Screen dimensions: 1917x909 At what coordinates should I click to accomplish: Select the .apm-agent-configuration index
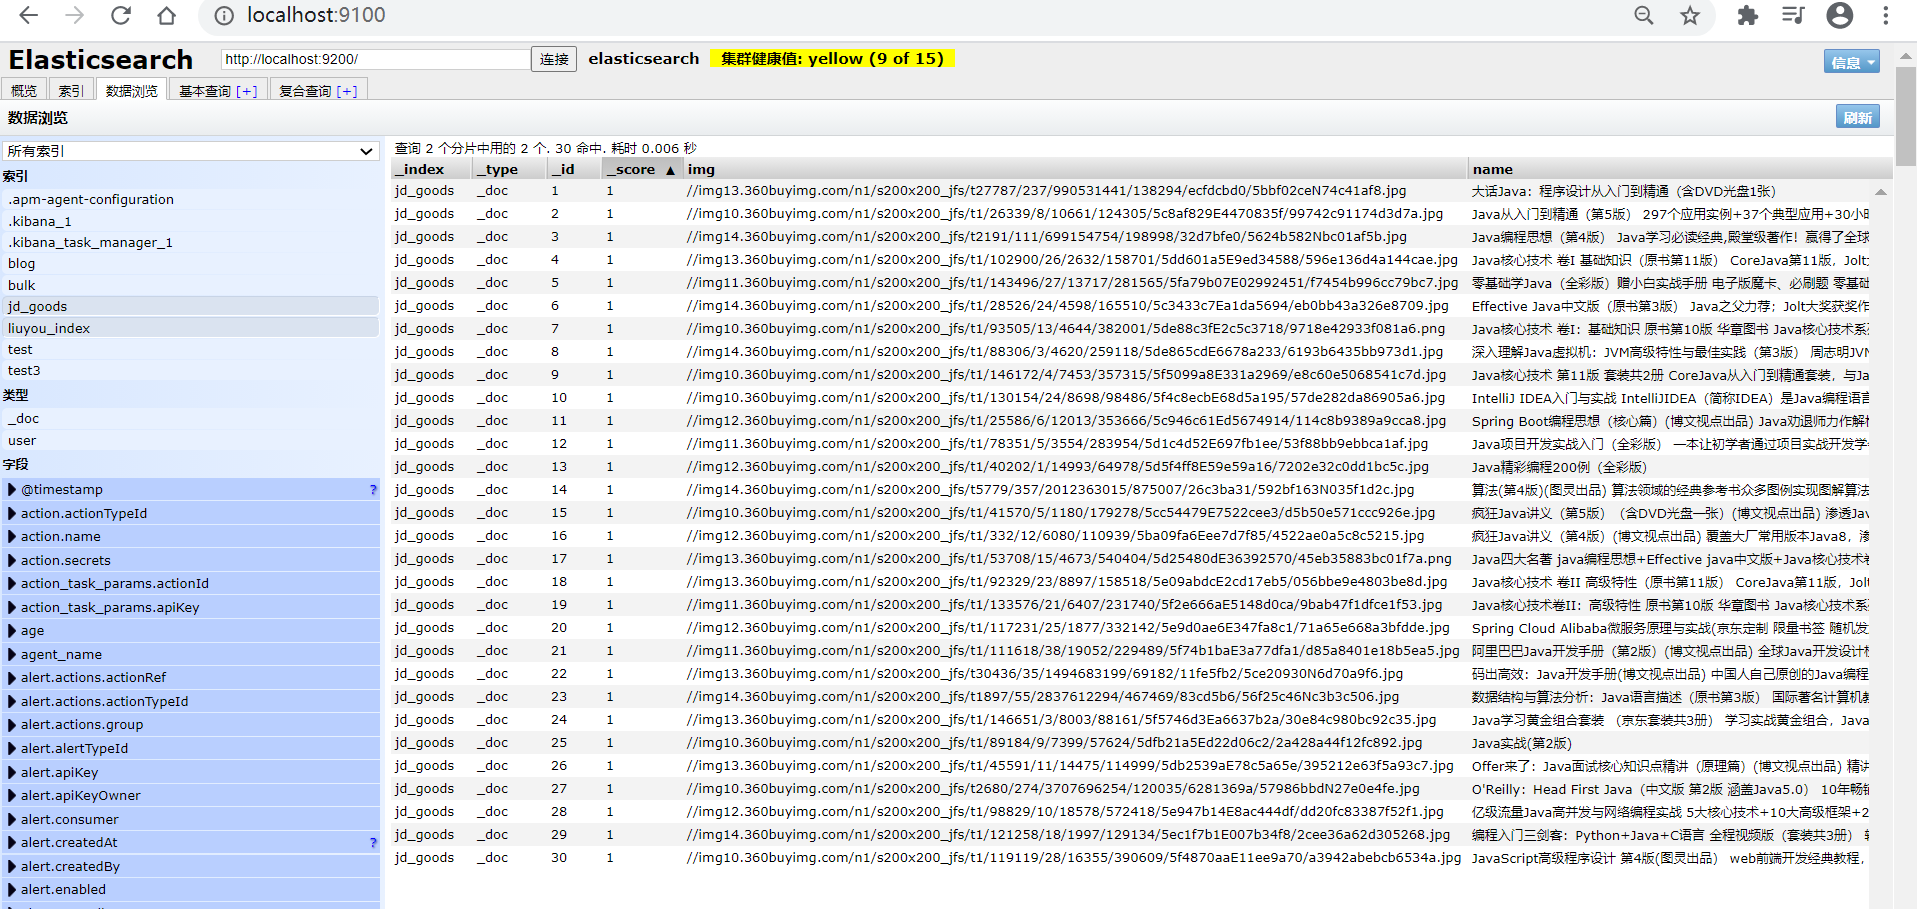(191, 199)
